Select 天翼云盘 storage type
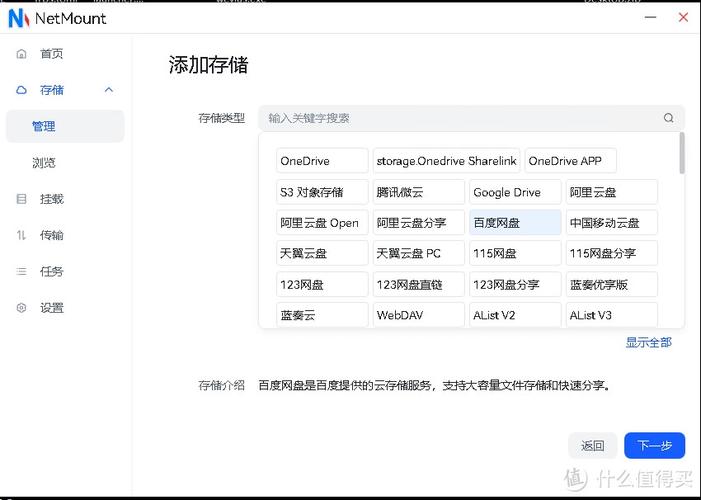Image resolution: width=701 pixels, height=500 pixels. [x=322, y=254]
